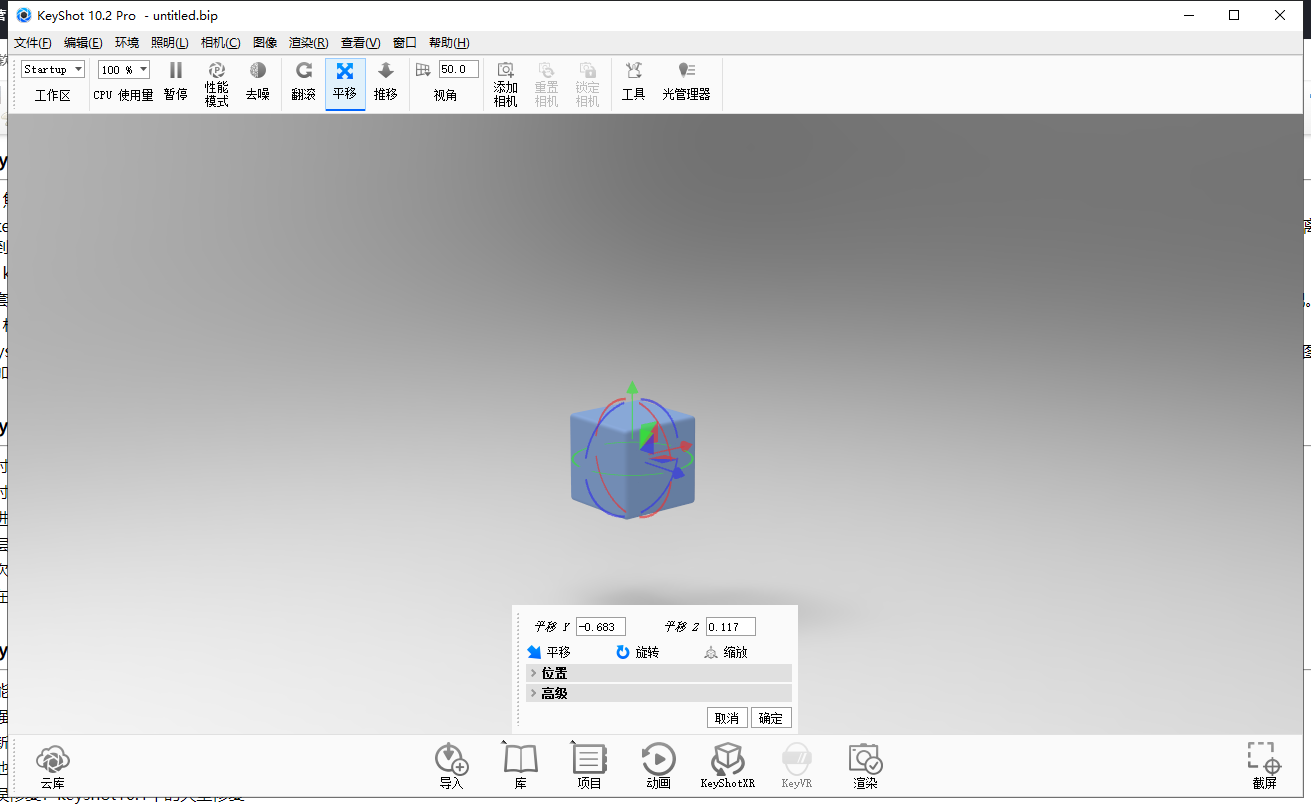Click the field of view value 50.0 field
1311x805 pixels.
tap(459, 69)
